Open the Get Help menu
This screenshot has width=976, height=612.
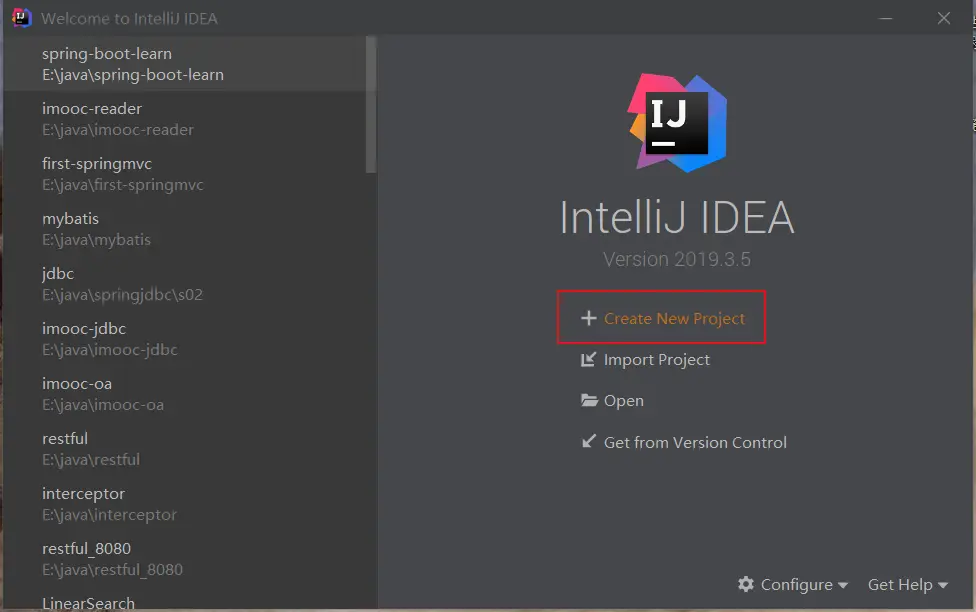point(900,584)
